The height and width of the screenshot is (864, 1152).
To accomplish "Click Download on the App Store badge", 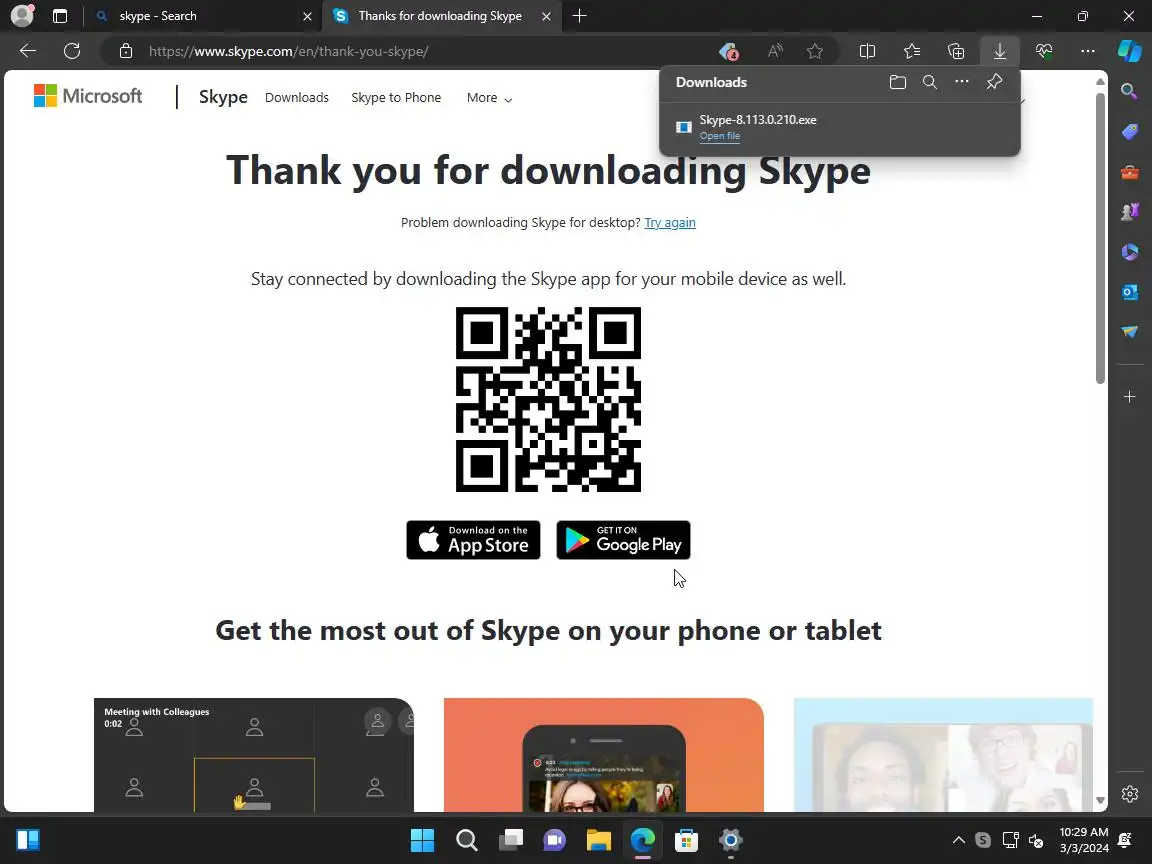I will click(473, 540).
